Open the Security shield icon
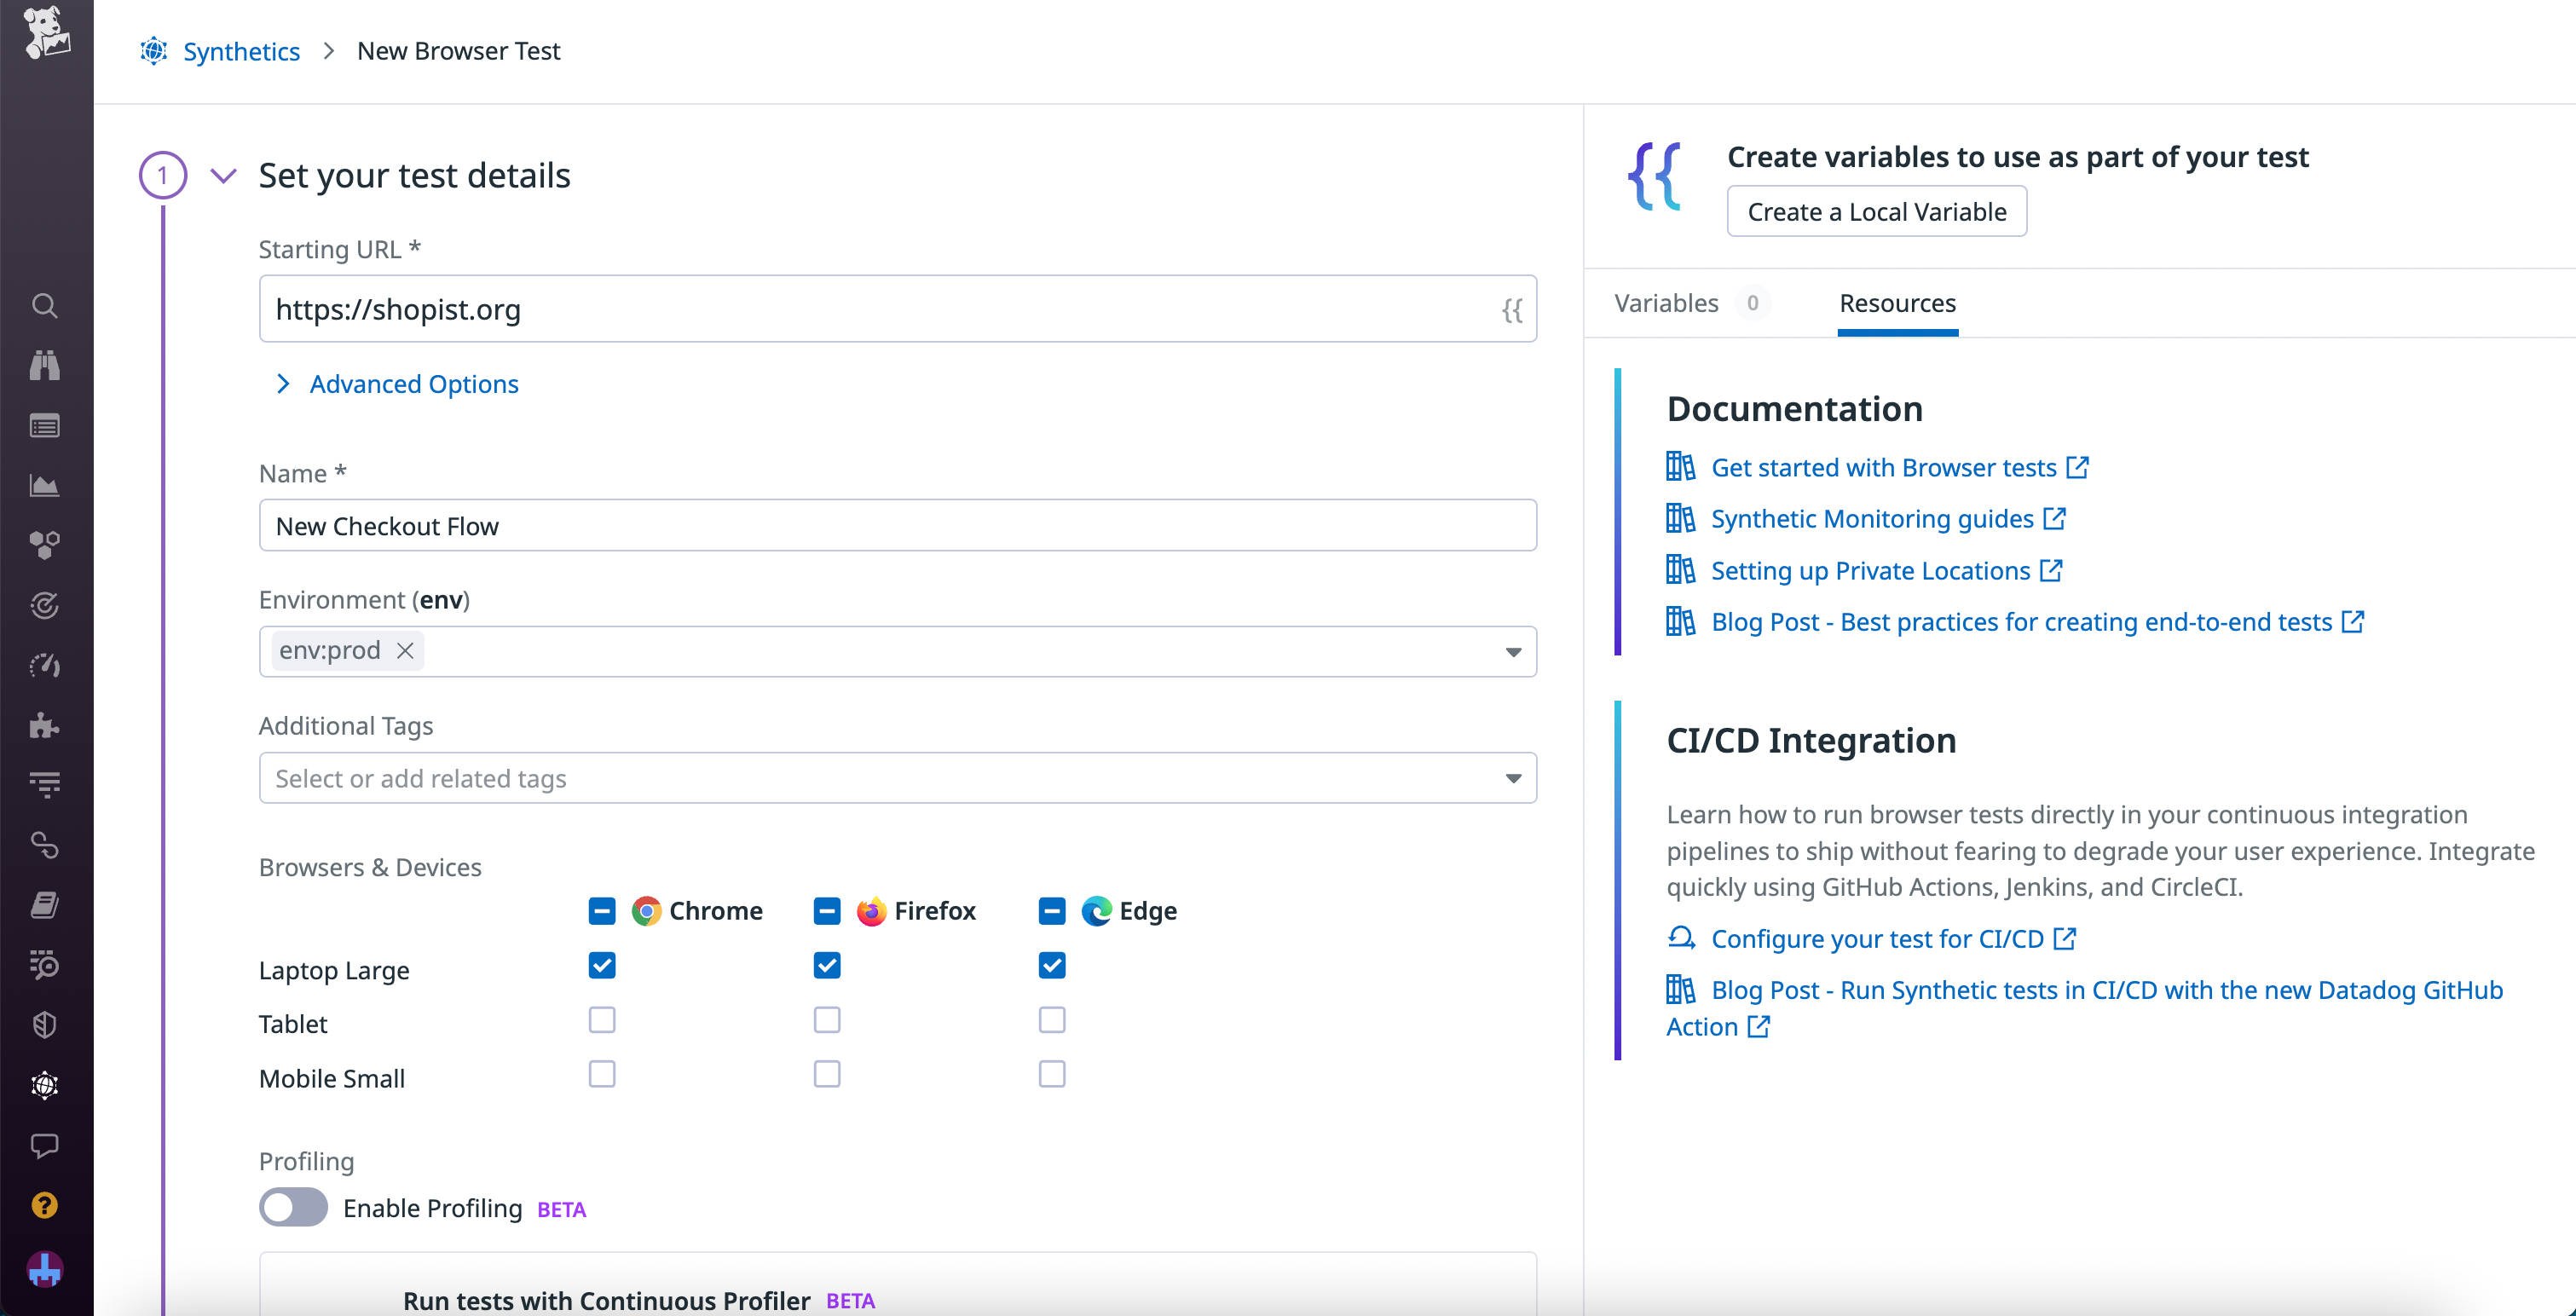 [x=45, y=1024]
